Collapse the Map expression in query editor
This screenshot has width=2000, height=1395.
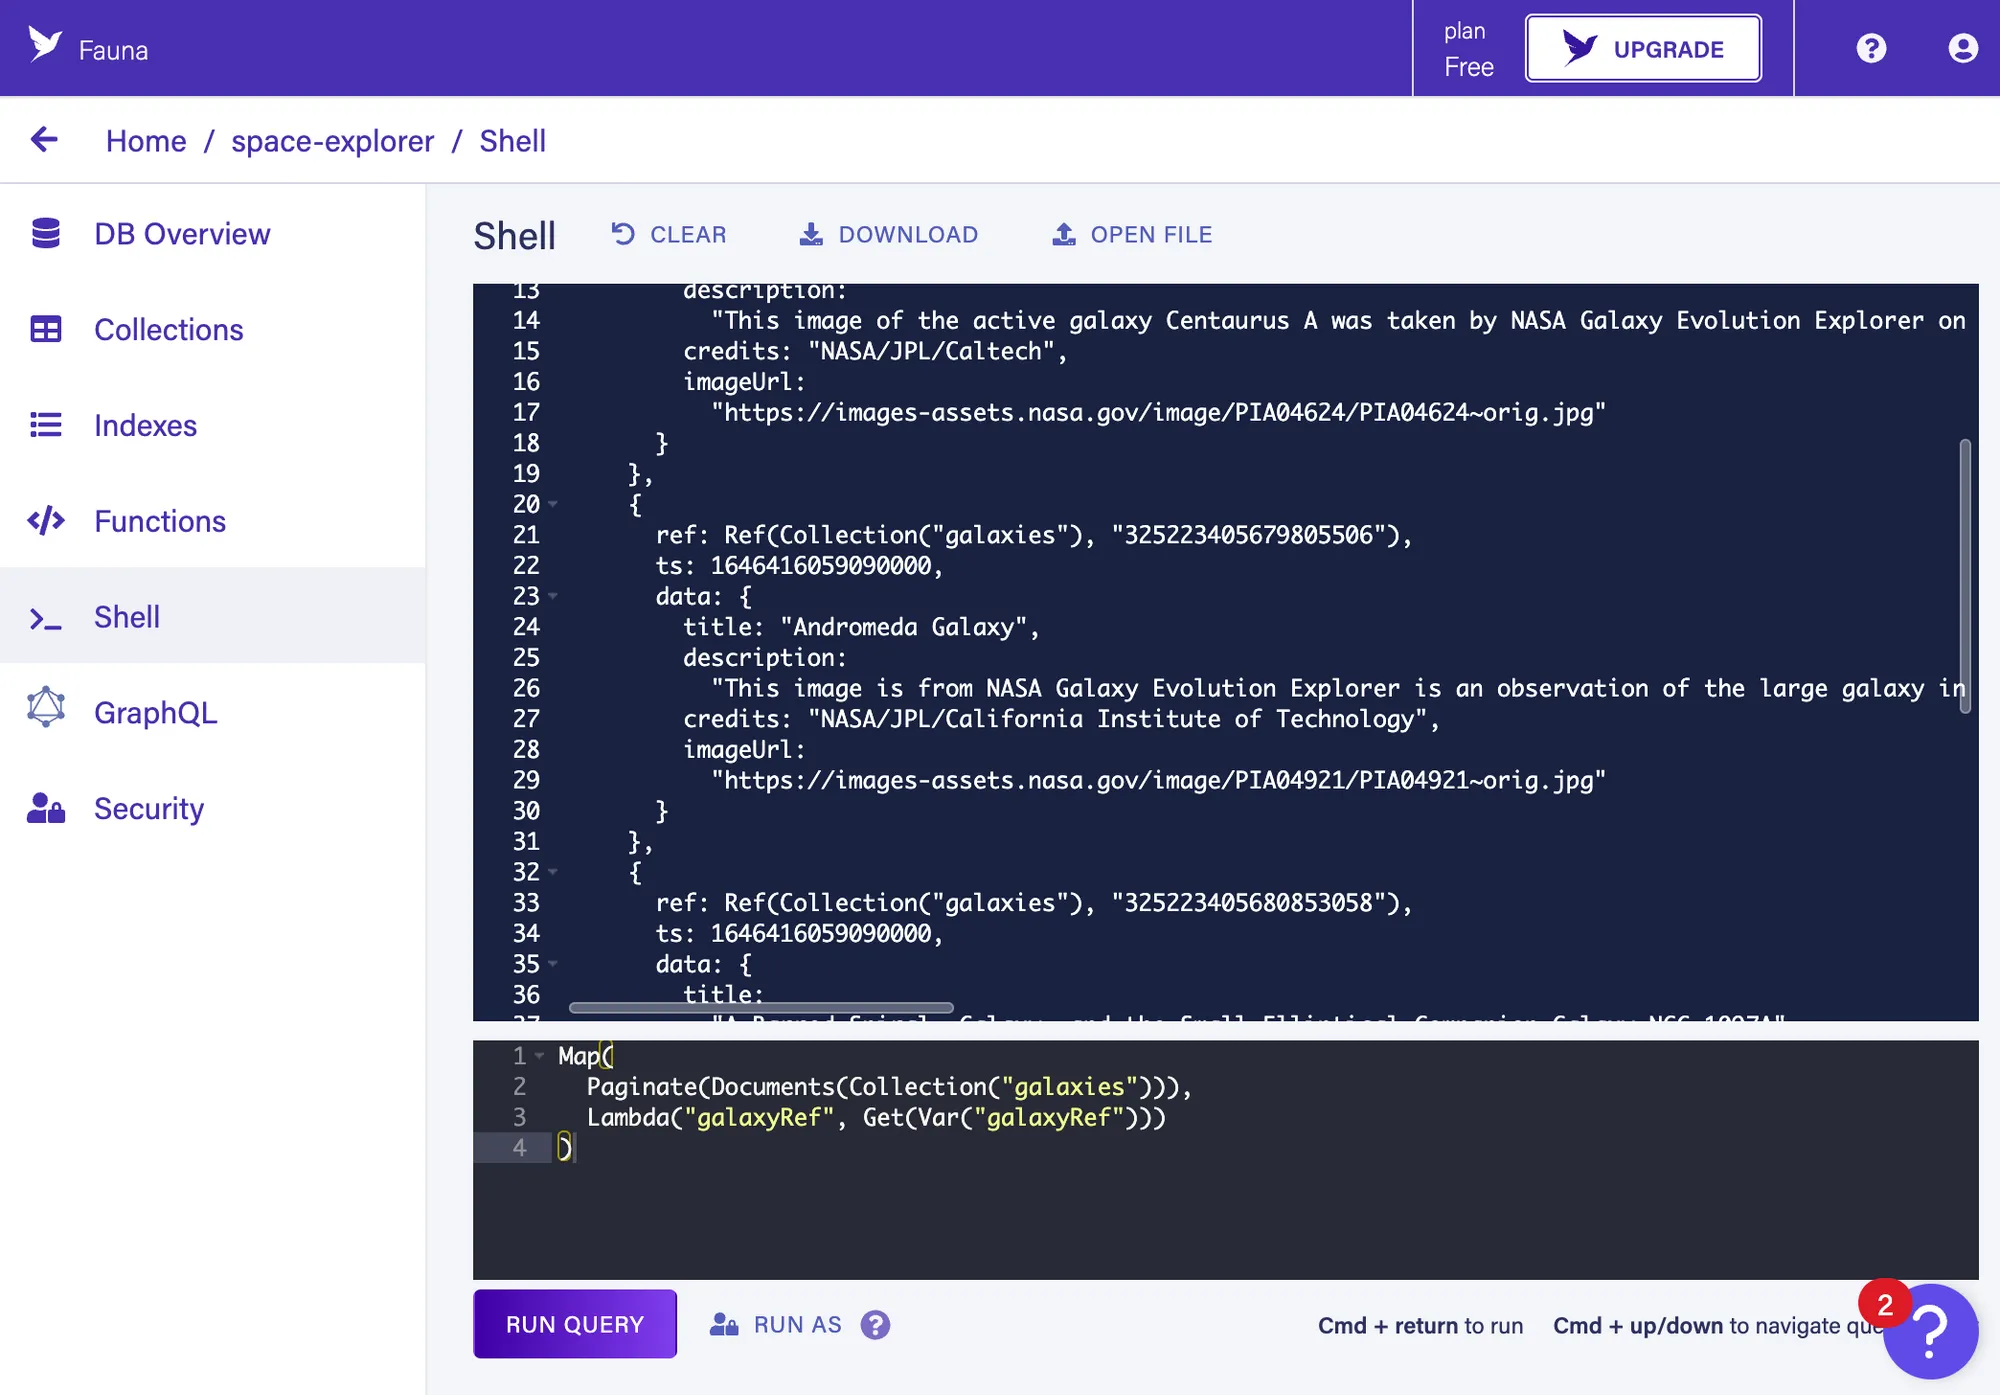(x=539, y=1055)
